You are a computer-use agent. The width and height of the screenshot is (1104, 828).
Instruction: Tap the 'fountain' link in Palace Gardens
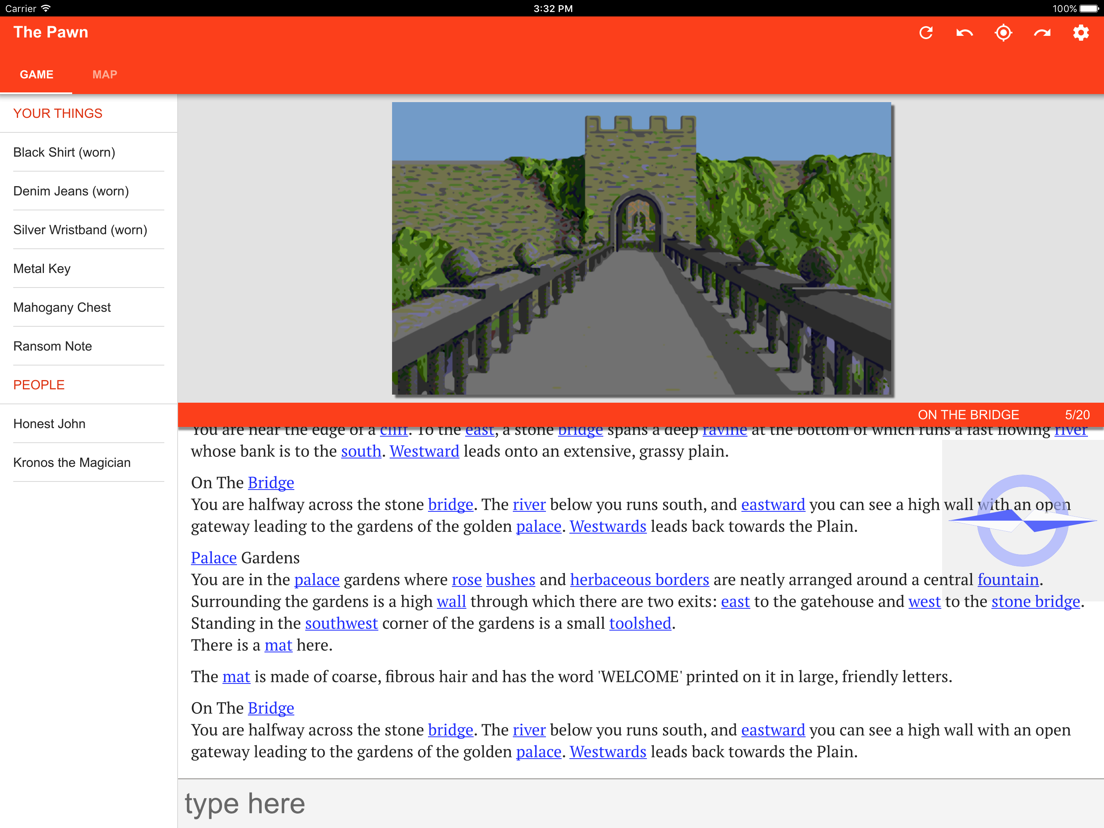click(x=1008, y=579)
